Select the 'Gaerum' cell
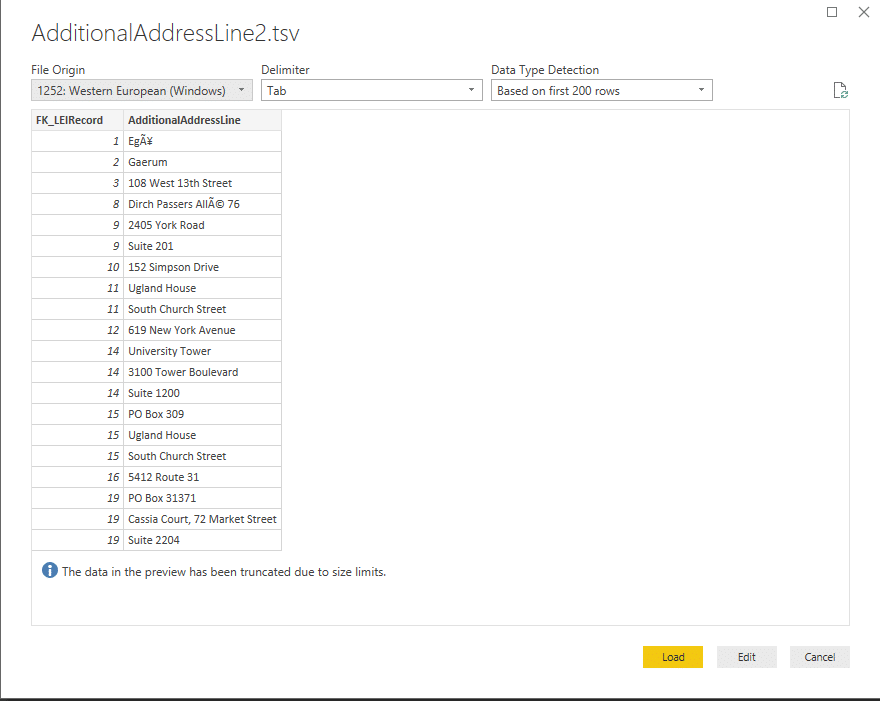 click(x=202, y=162)
